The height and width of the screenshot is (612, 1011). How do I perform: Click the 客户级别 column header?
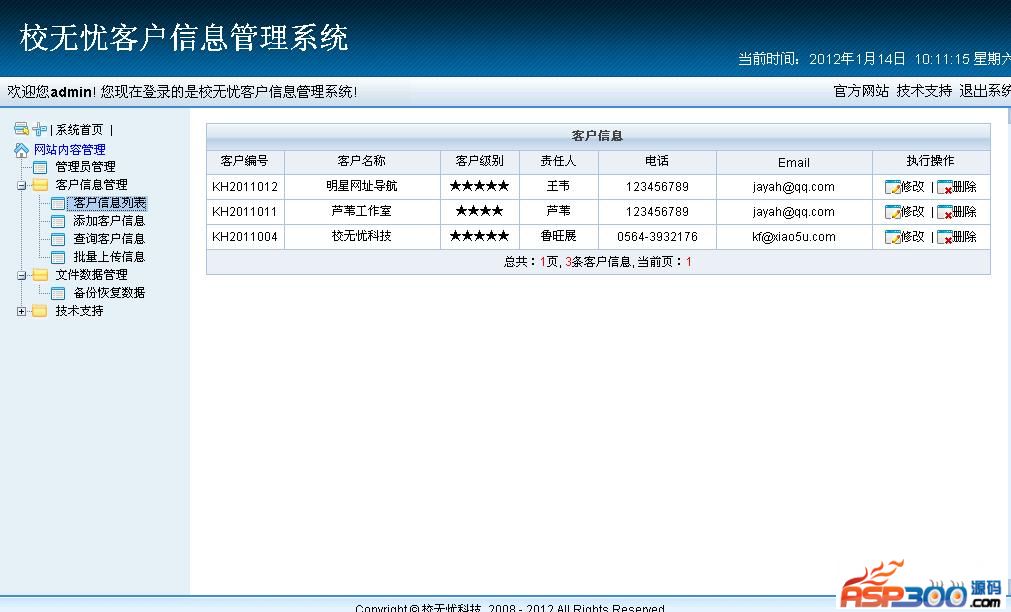click(x=479, y=161)
